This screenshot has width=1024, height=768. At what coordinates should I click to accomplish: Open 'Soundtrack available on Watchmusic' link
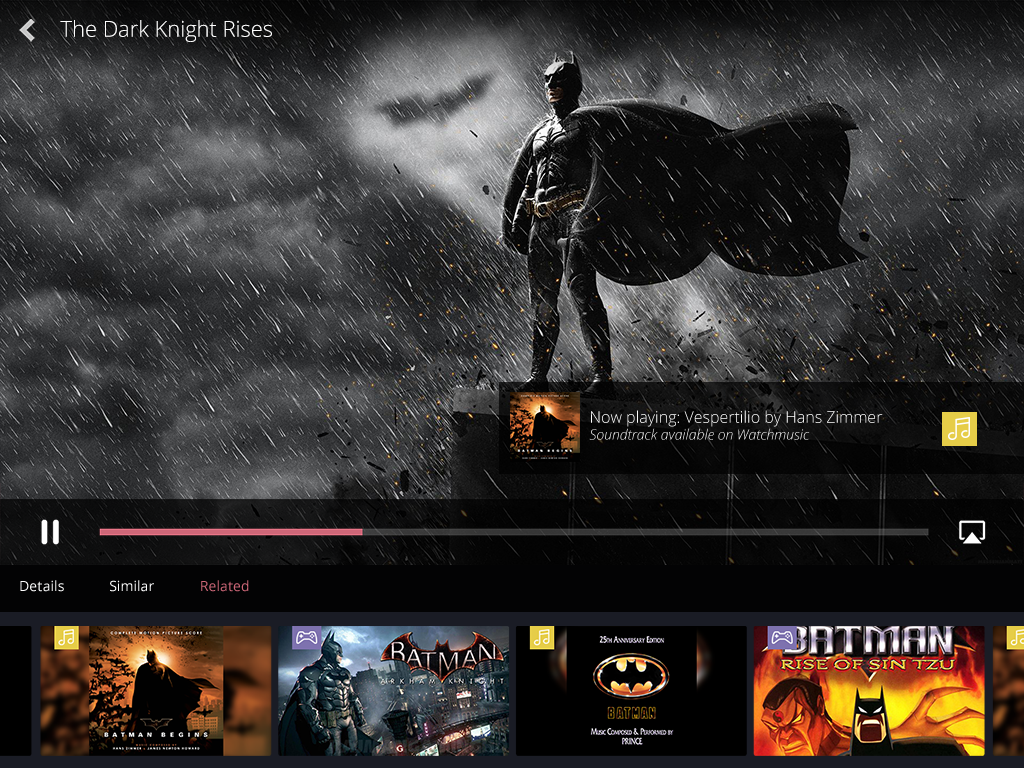coord(699,435)
